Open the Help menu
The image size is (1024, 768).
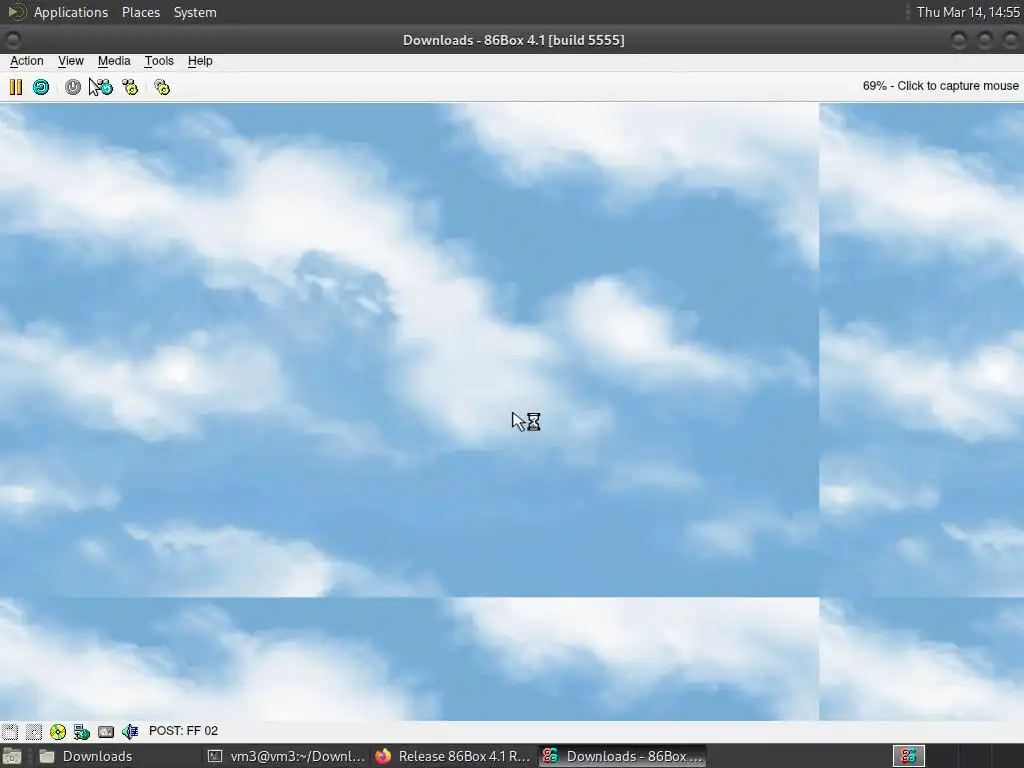(200, 61)
